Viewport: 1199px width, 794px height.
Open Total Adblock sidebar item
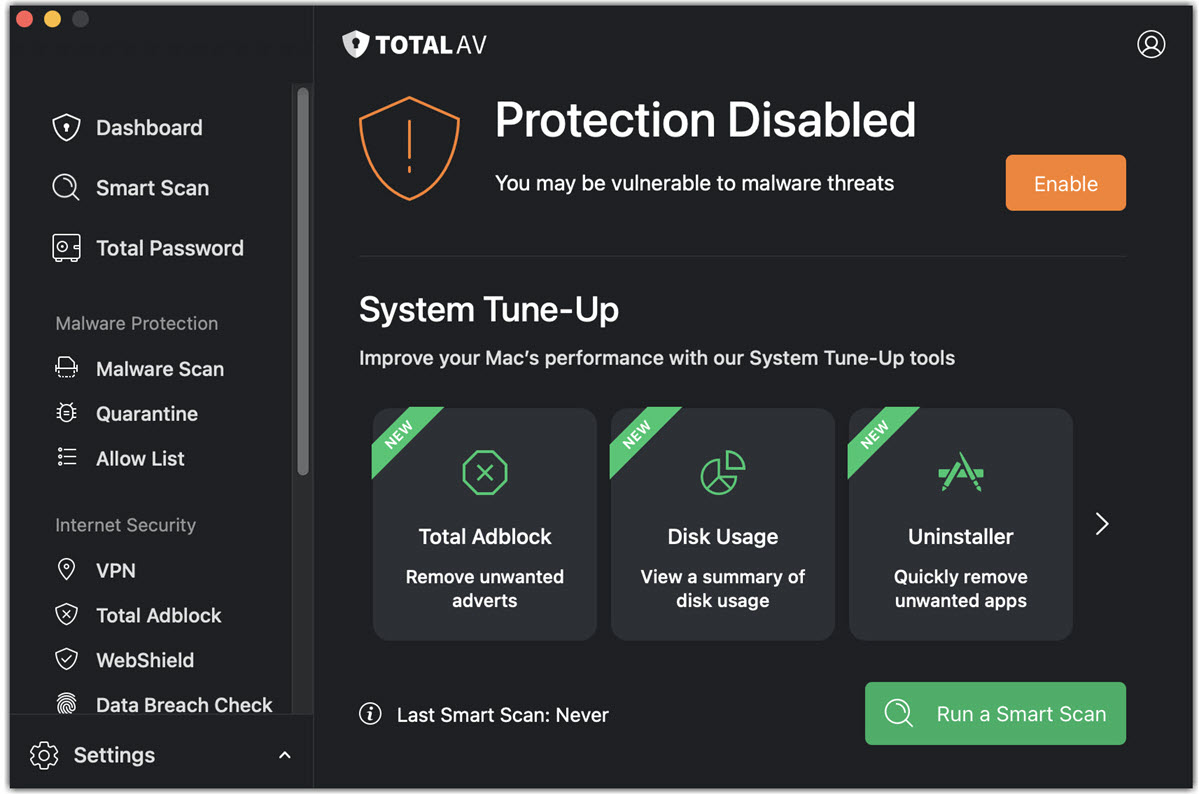158,615
